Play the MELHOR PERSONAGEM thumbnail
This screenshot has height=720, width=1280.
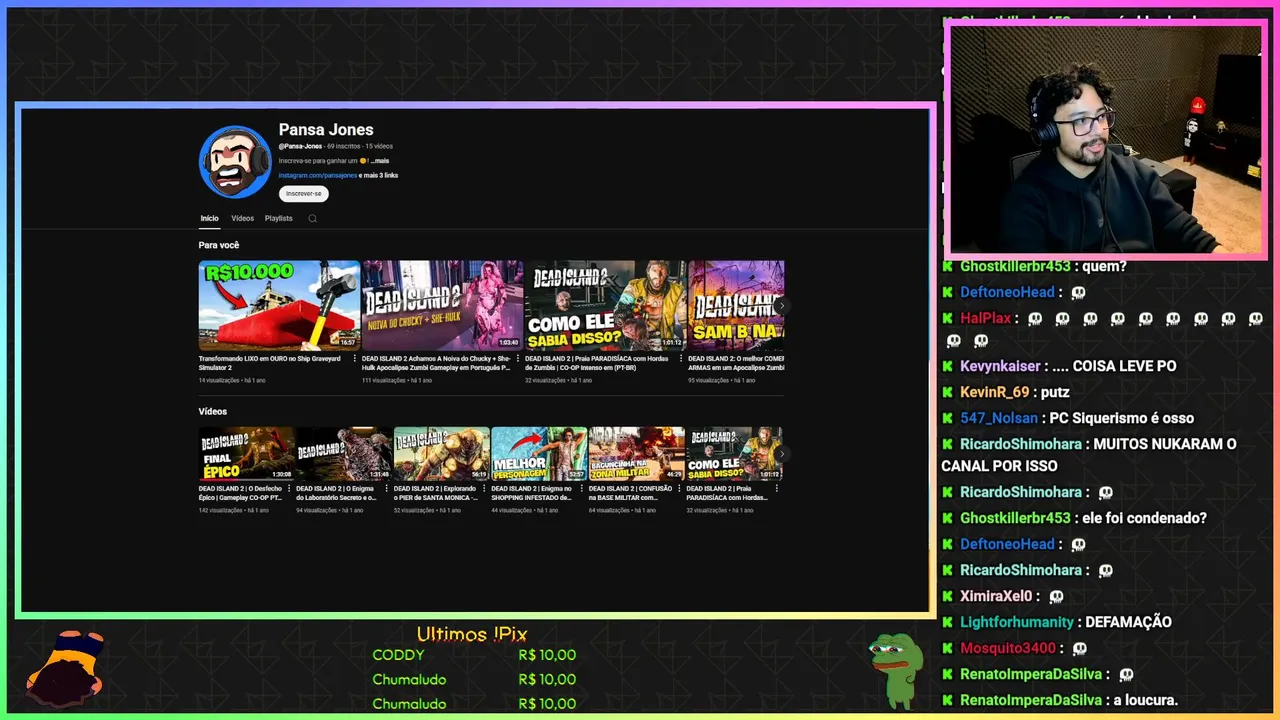[539, 454]
